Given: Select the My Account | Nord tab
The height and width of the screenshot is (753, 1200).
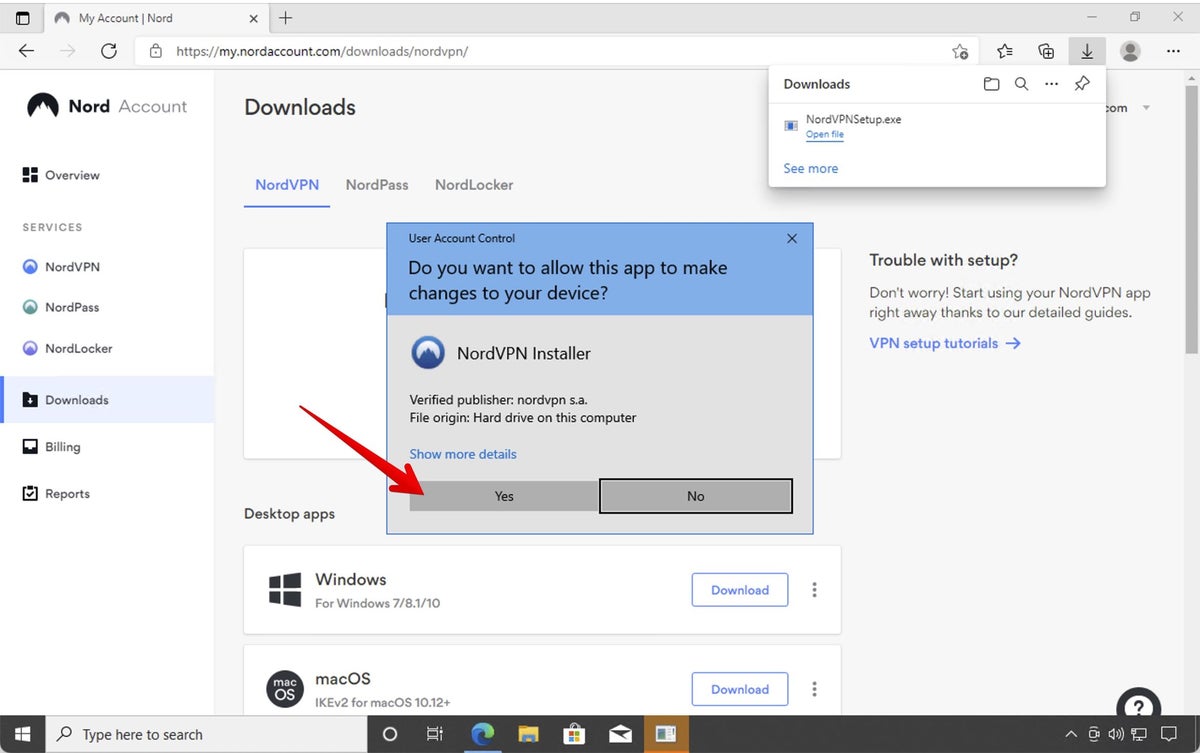Looking at the screenshot, I should pos(155,18).
